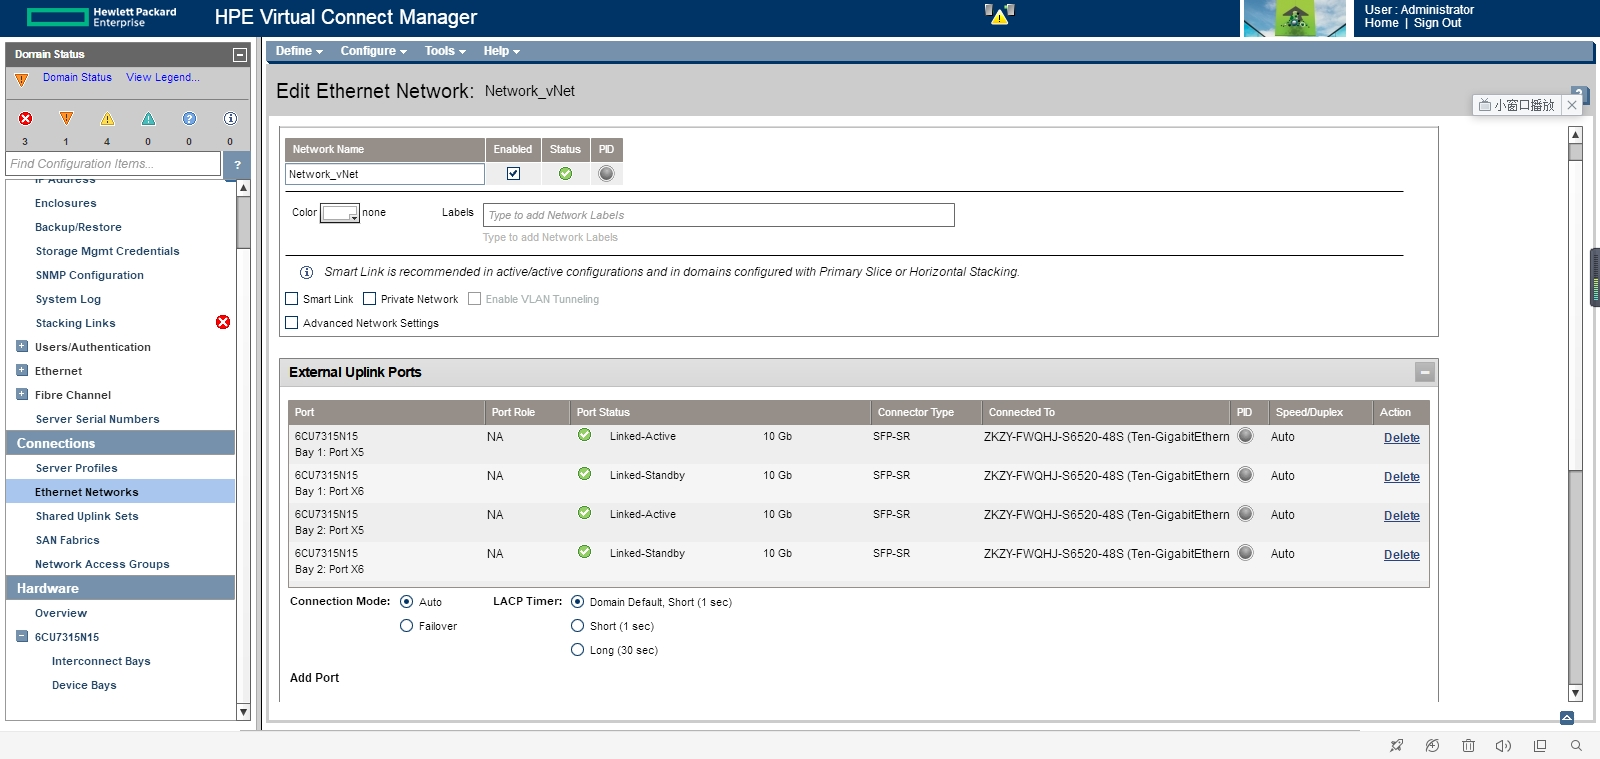Screen dimensions: 1600x759
Task: Click the orange domain status triangle icon
Action: [22, 79]
